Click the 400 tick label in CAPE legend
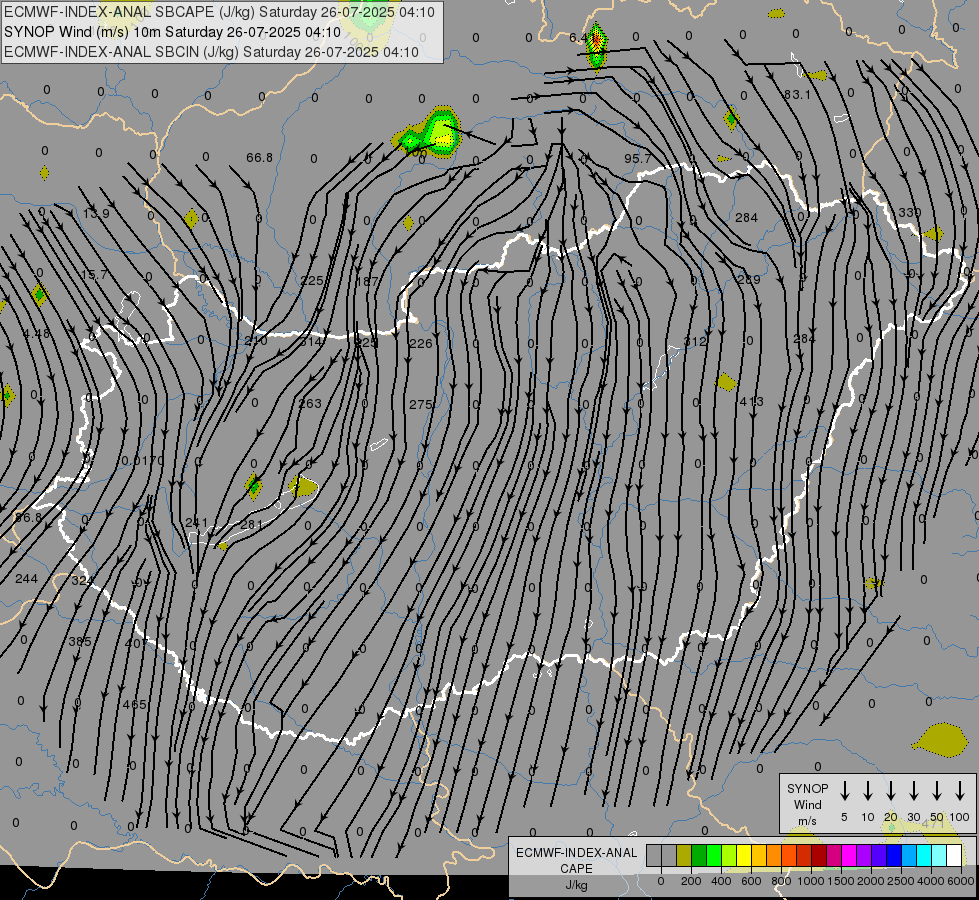Viewport: 979px width, 900px height. (x=721, y=881)
